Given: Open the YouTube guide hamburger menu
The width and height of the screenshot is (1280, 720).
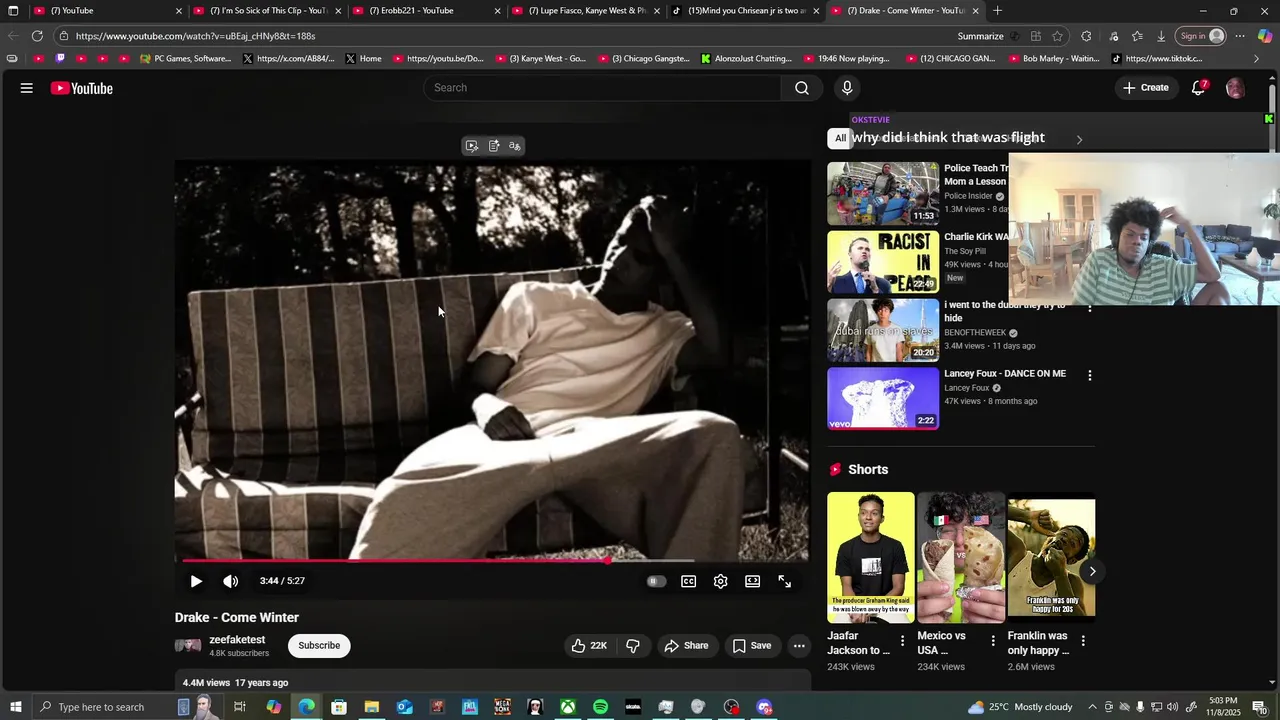Looking at the screenshot, I should 27,88.
